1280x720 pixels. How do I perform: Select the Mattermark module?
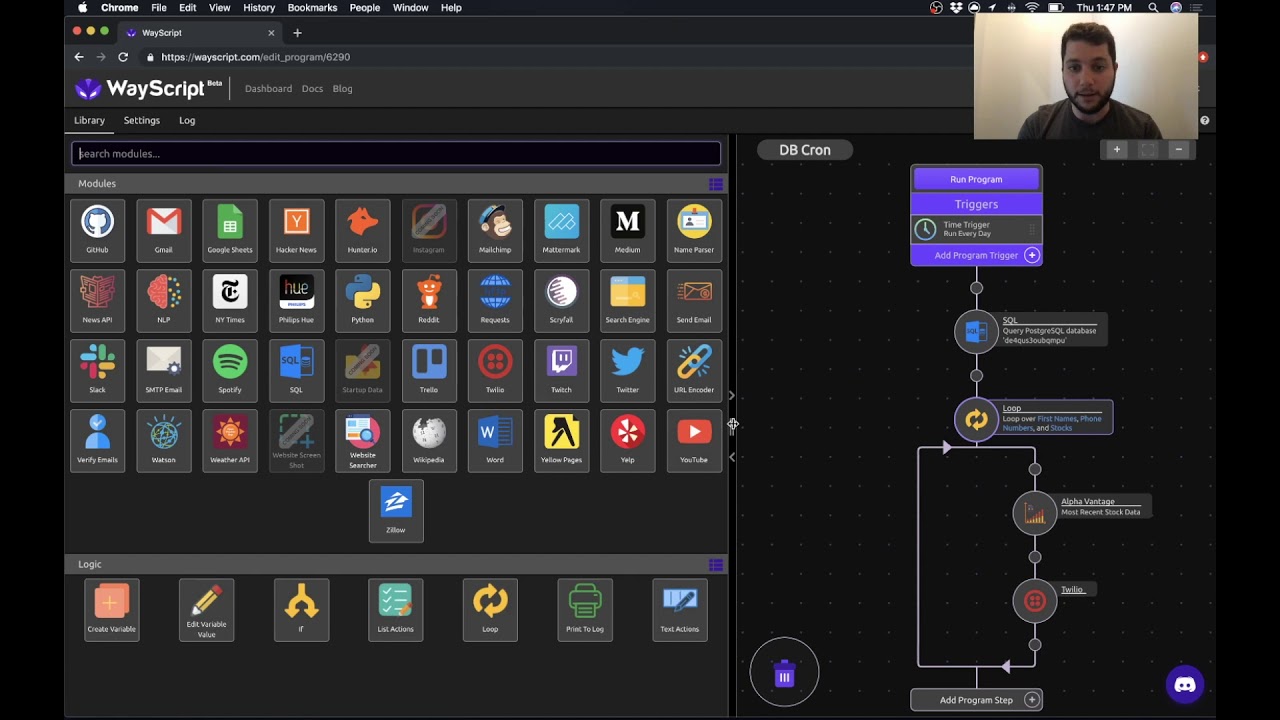(x=561, y=230)
